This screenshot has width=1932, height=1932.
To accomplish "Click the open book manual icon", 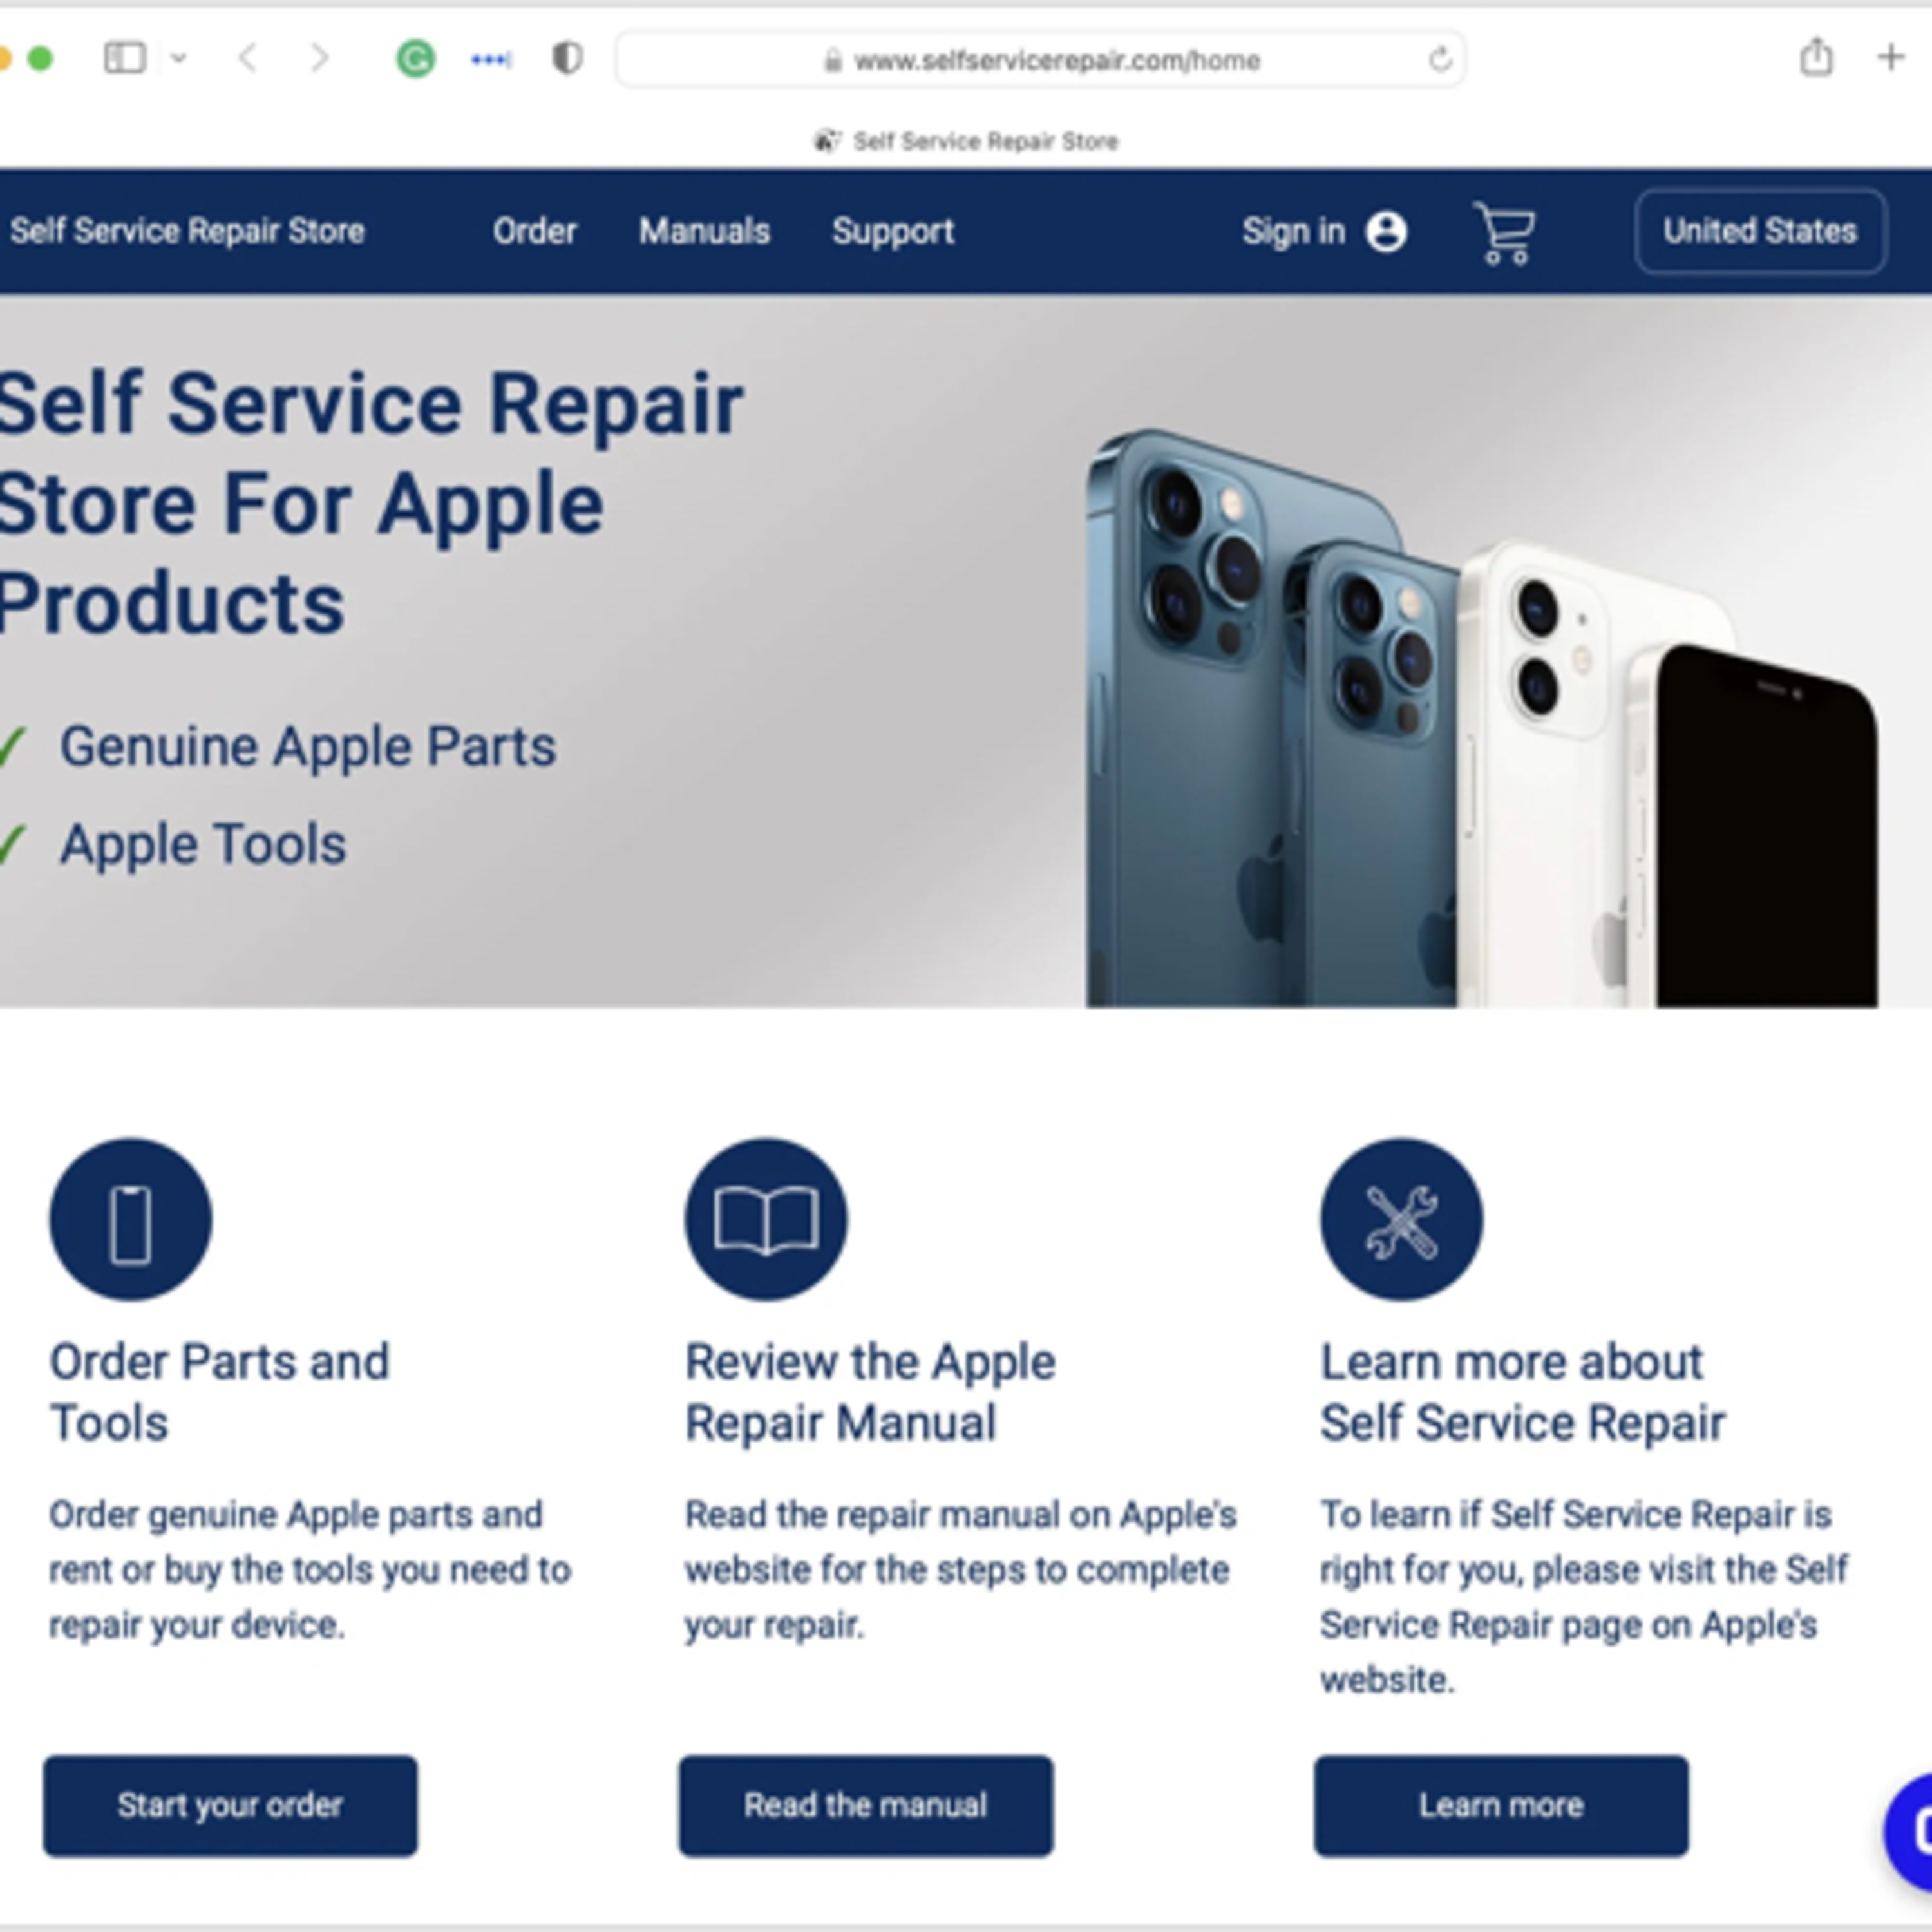I will tap(766, 1219).
